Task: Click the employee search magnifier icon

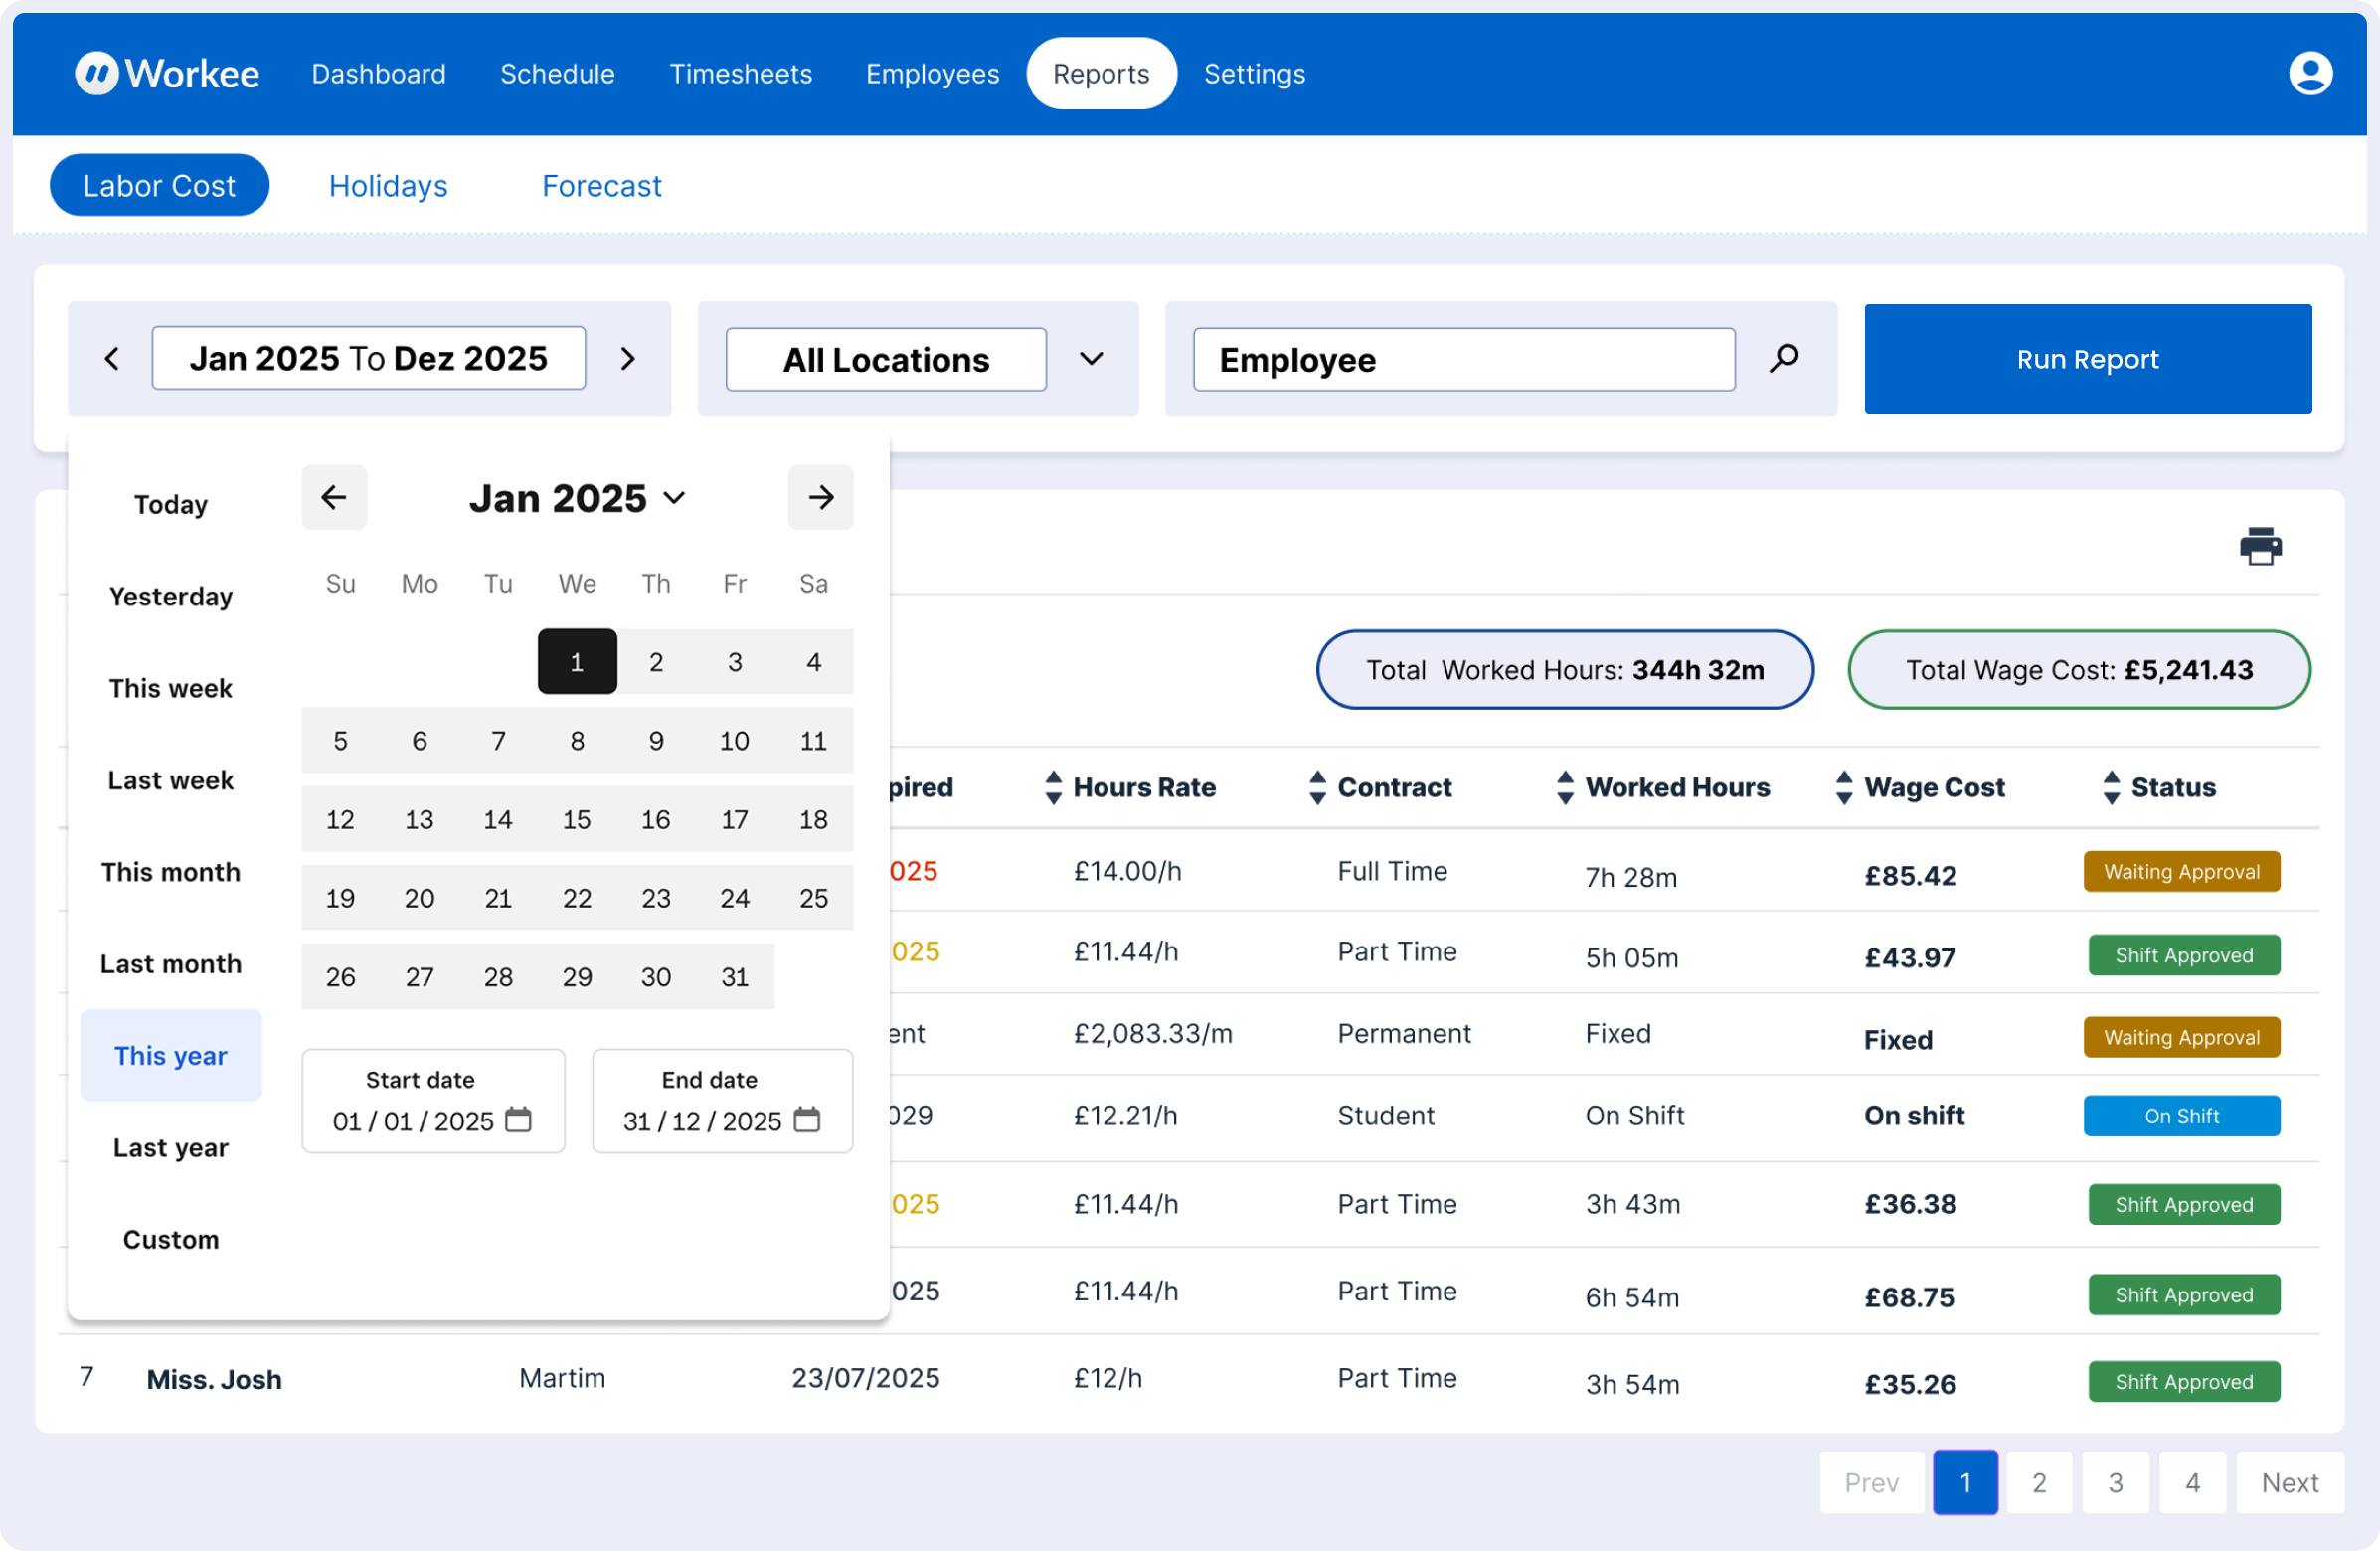Action: point(1783,359)
